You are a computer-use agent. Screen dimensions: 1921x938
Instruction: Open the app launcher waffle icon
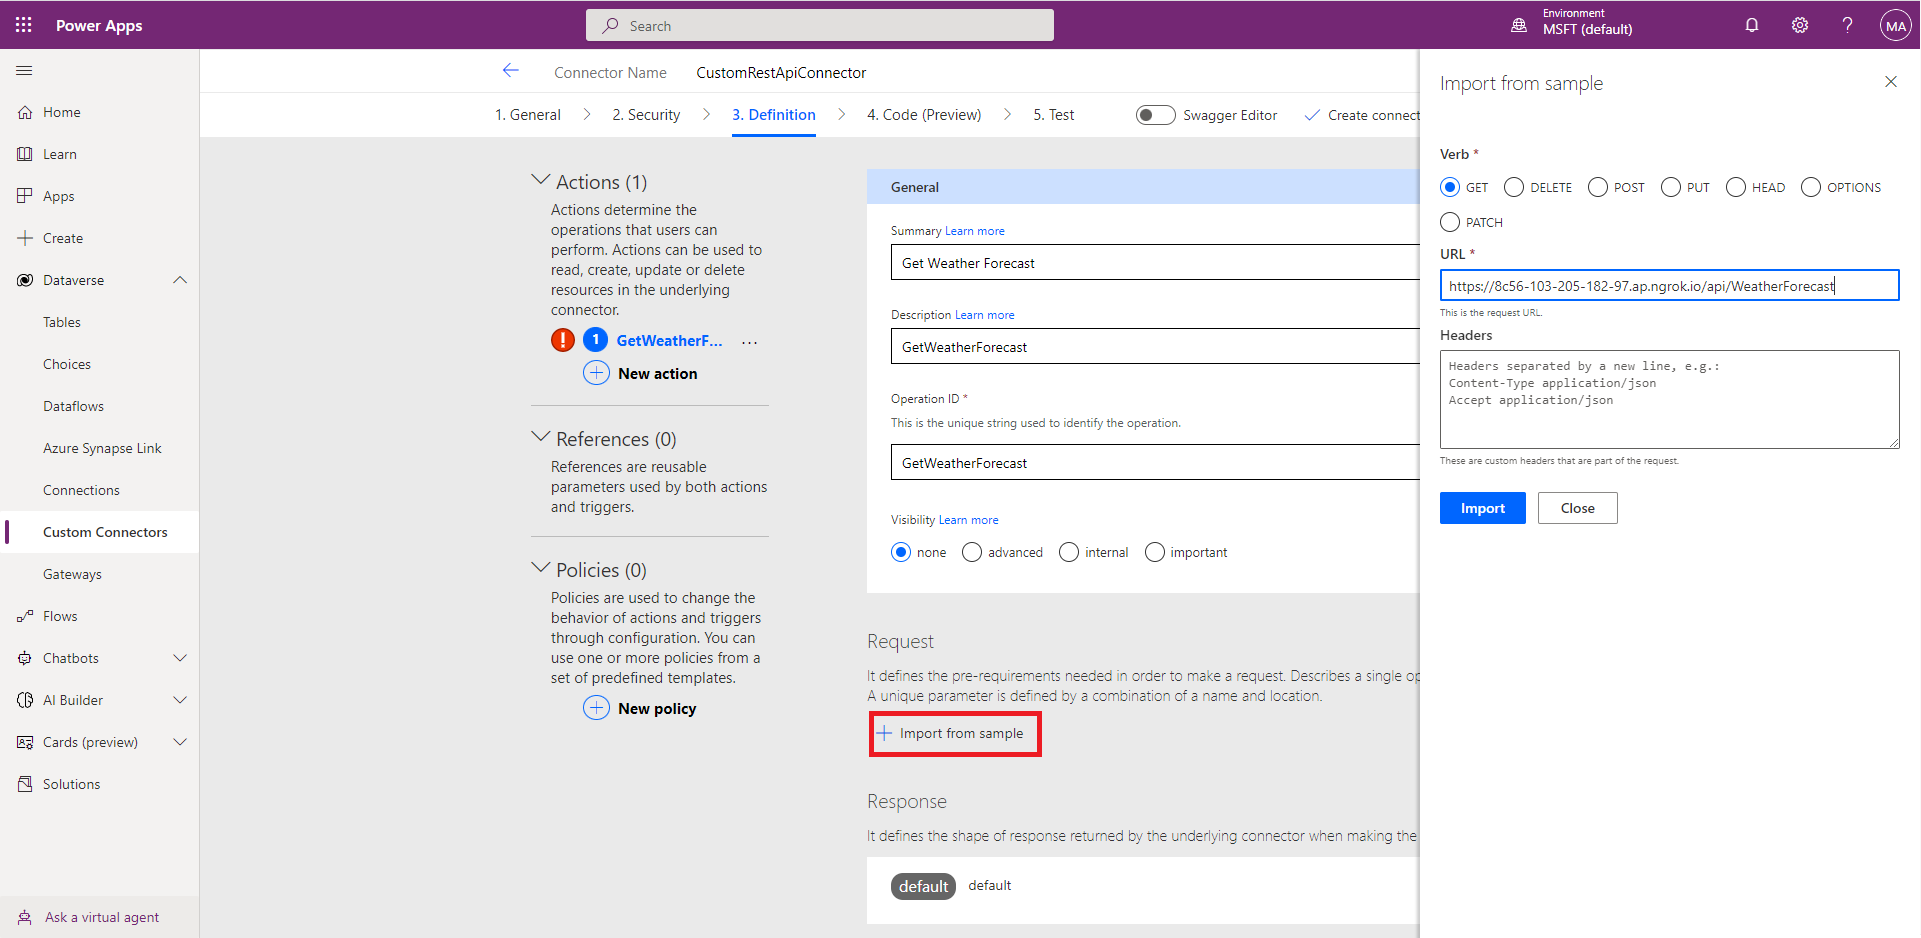24,25
